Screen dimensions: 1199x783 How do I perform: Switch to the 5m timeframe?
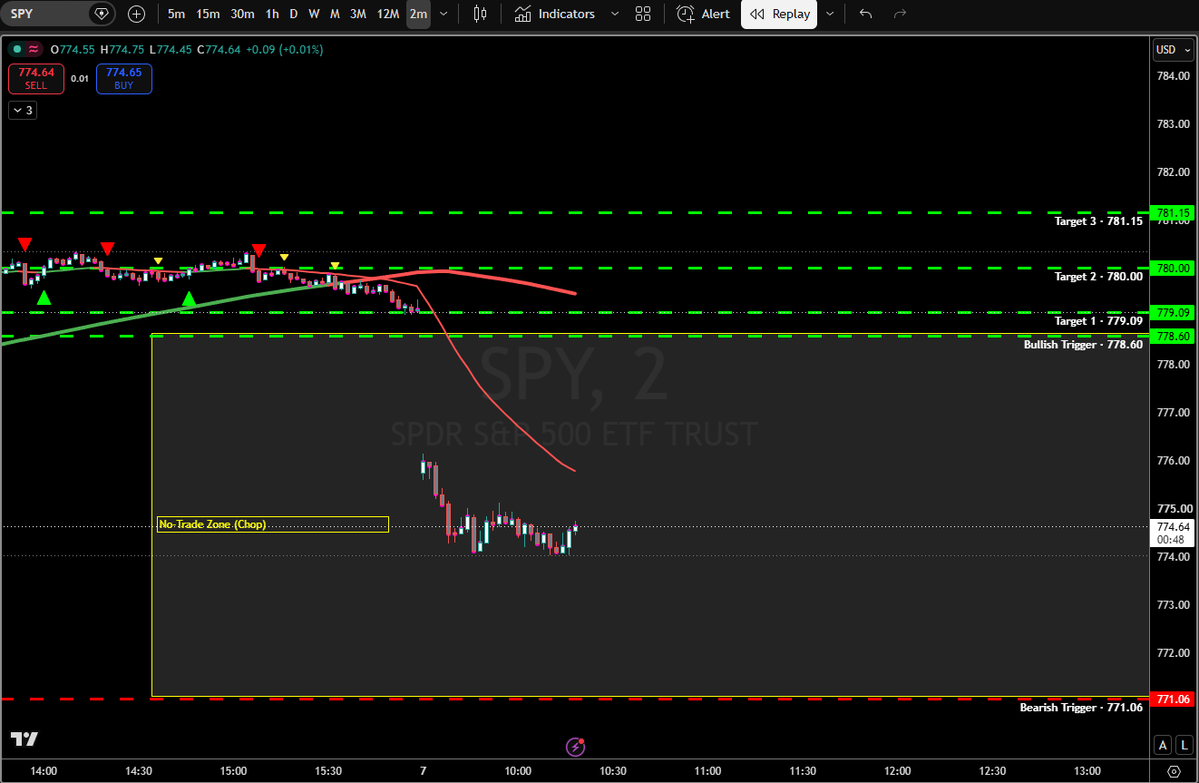176,14
